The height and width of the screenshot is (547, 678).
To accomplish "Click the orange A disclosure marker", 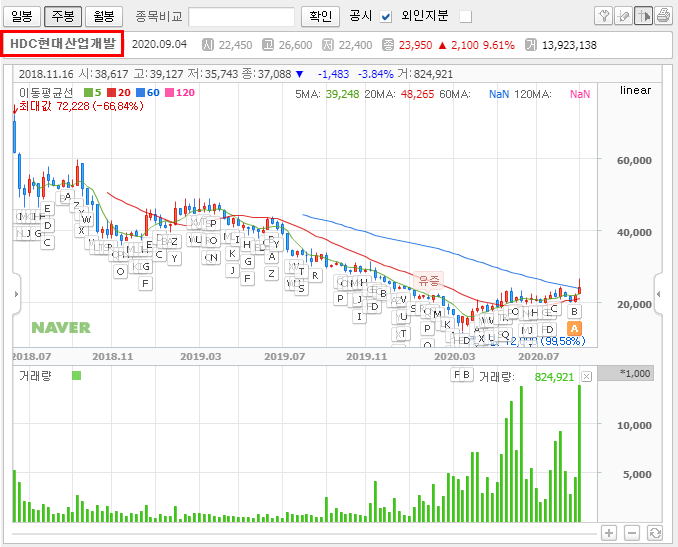I will pos(574,329).
